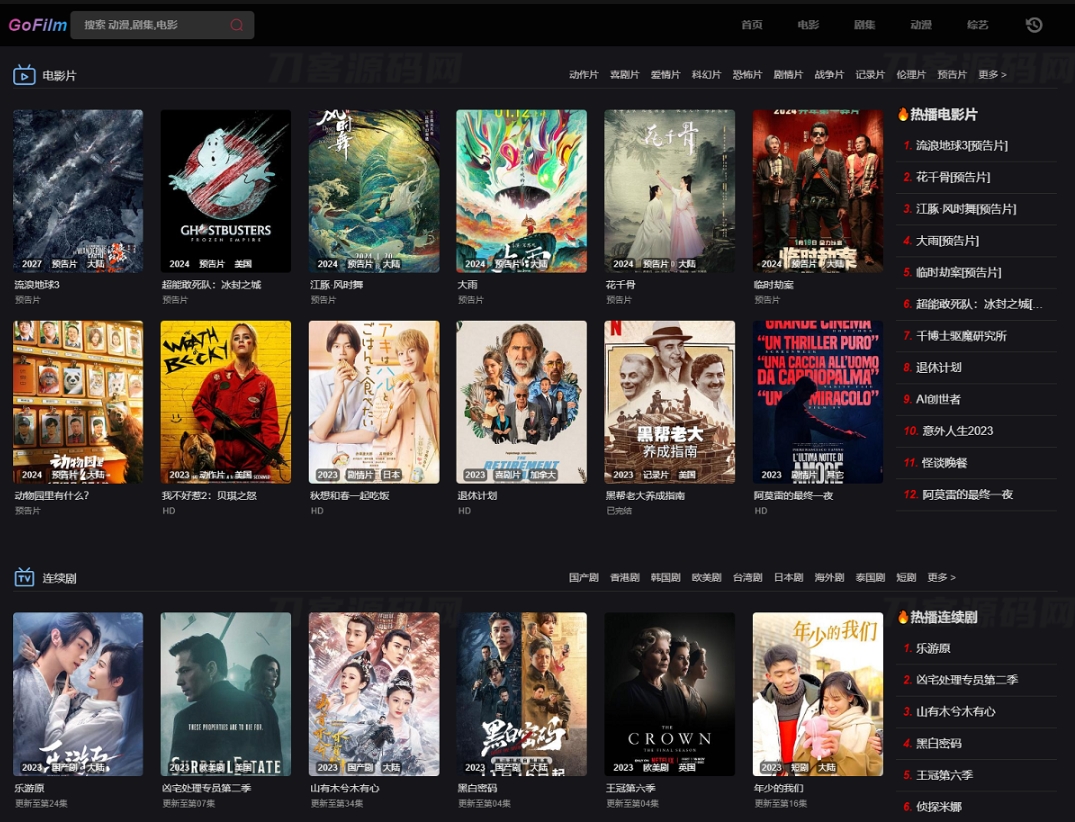The image size is (1075, 822).
Task: Open 电影 in the top navigation
Action: pos(808,25)
